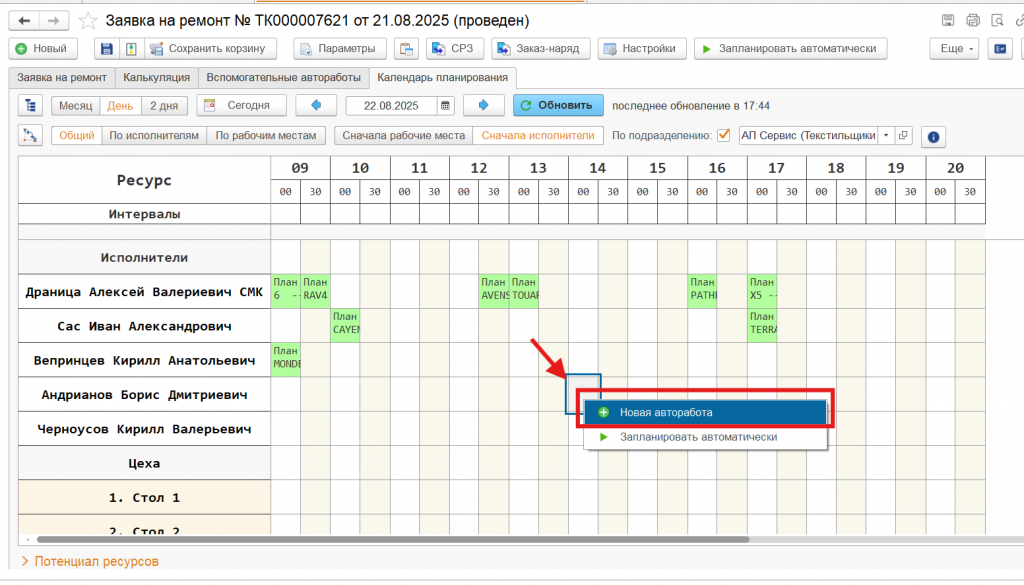Go to next day with right arrow

[483, 105]
